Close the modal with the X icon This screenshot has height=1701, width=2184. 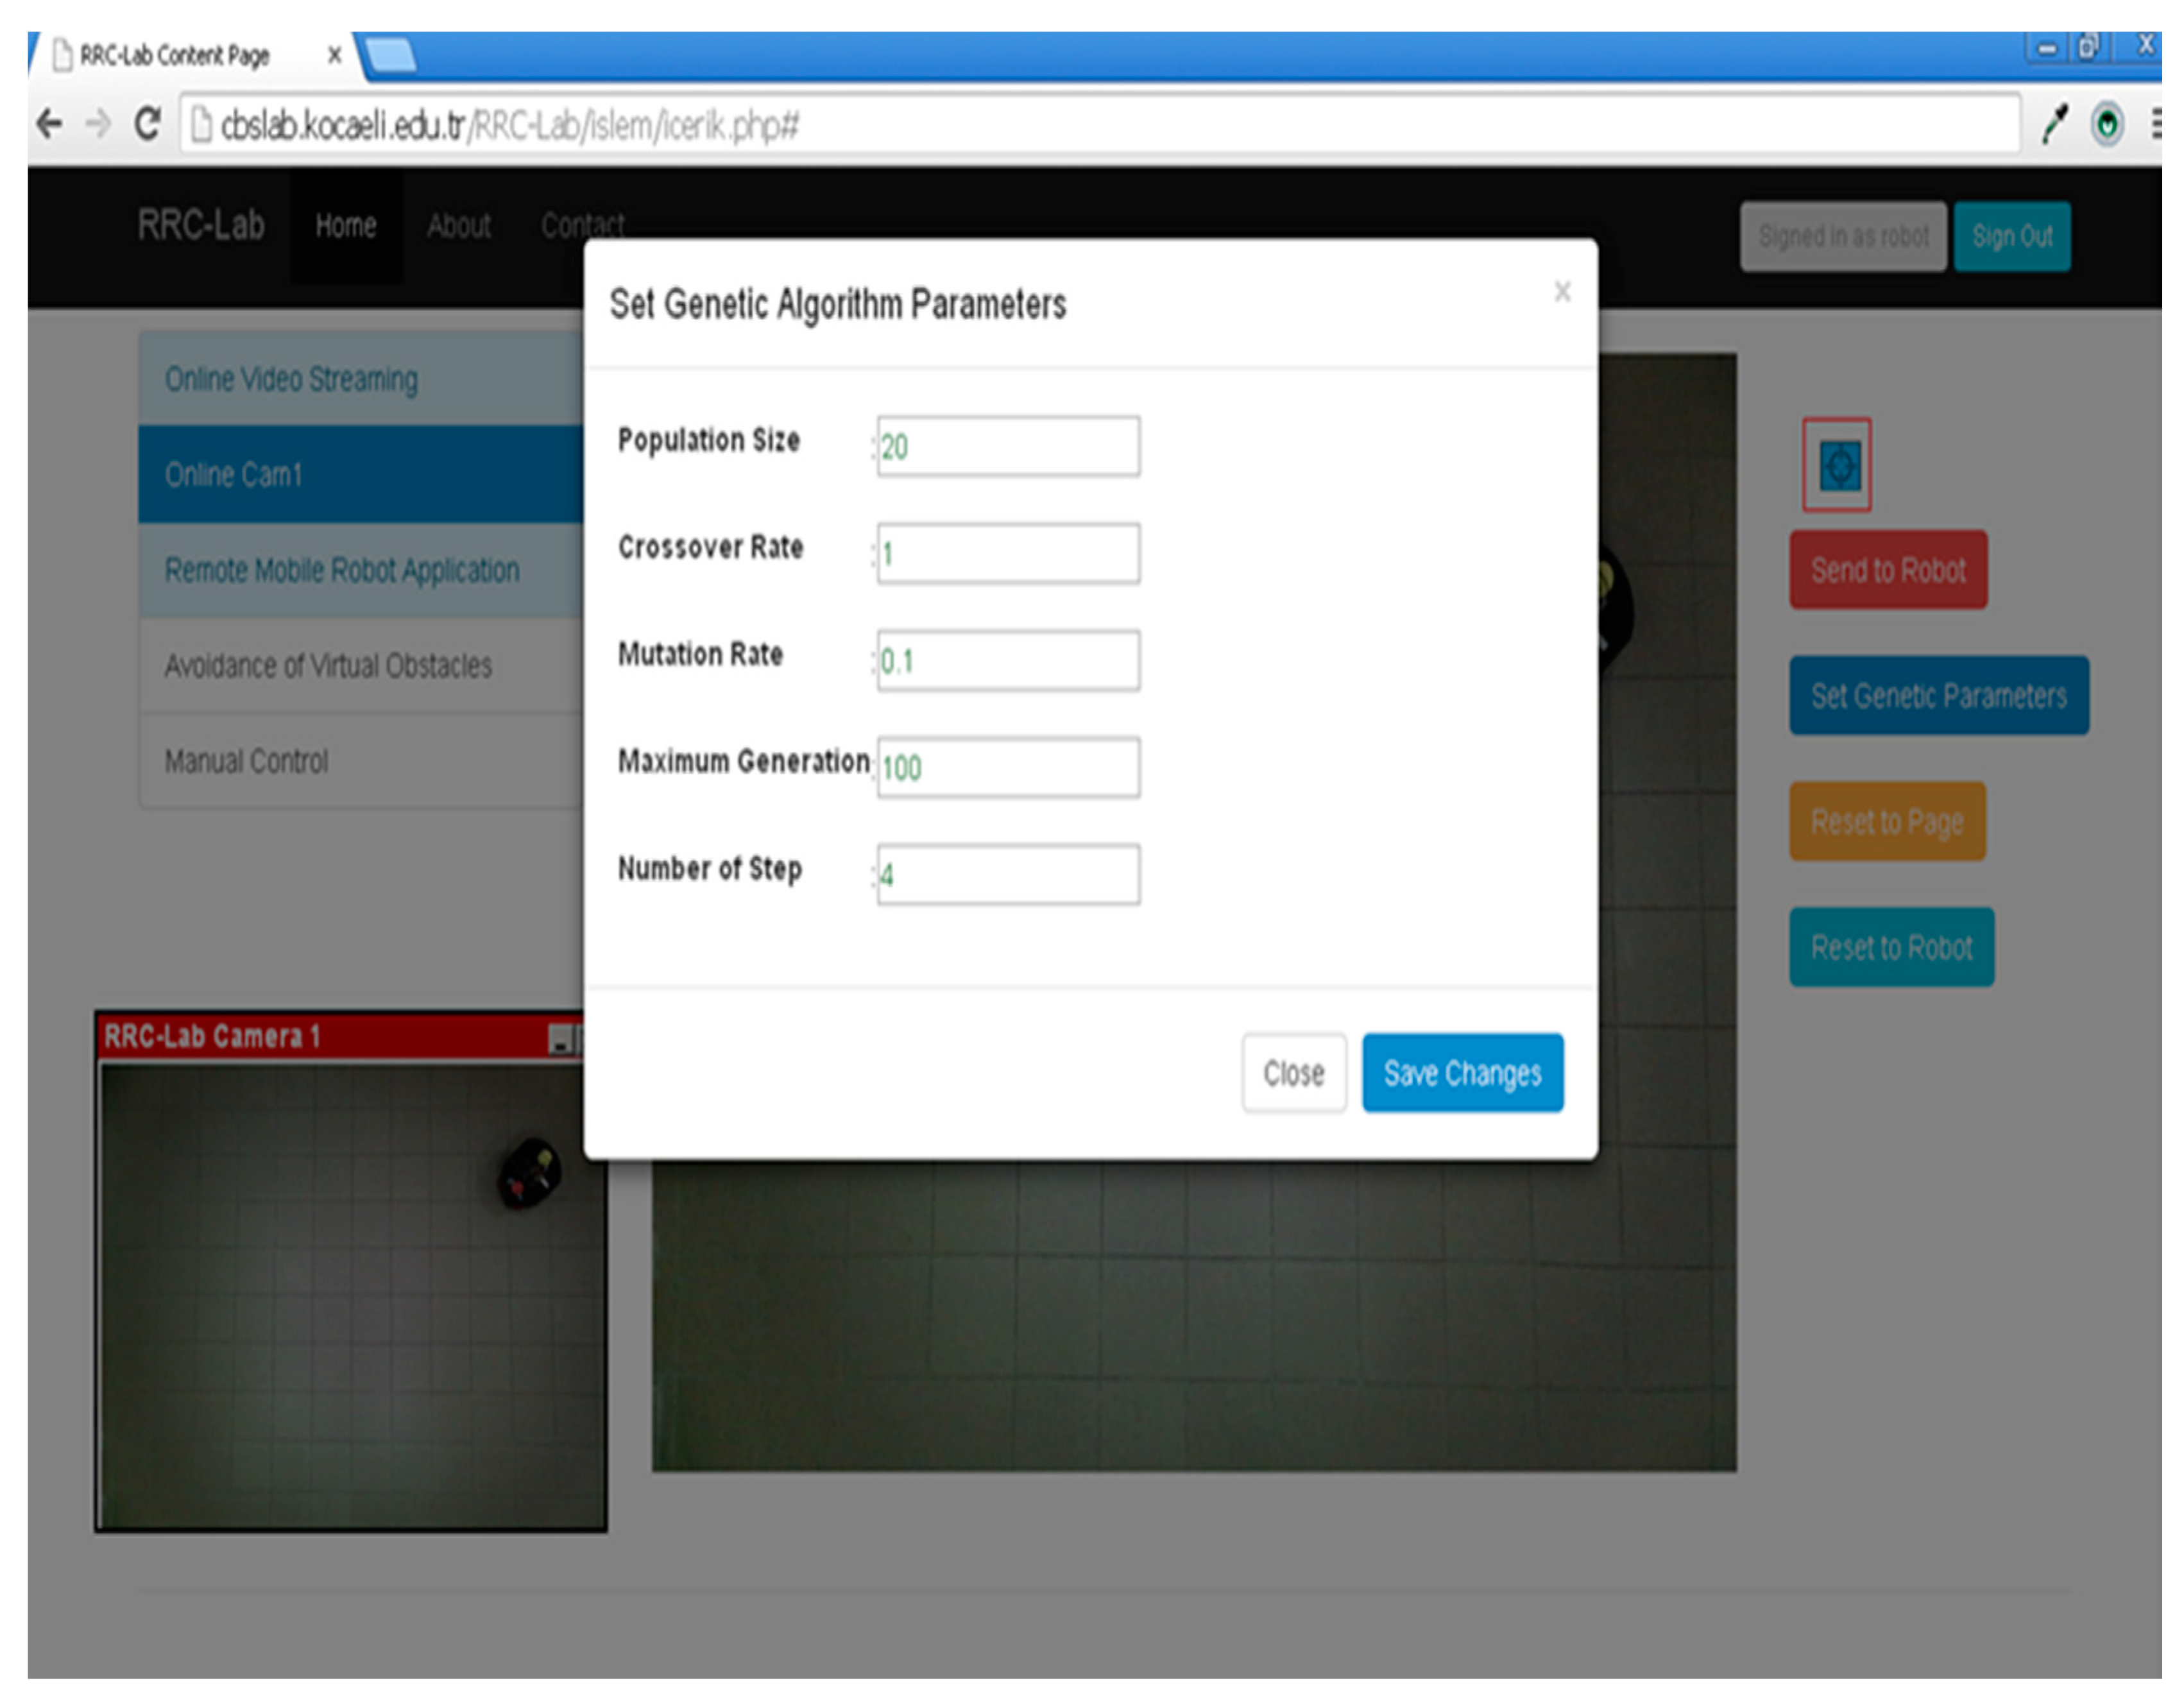[x=1562, y=292]
